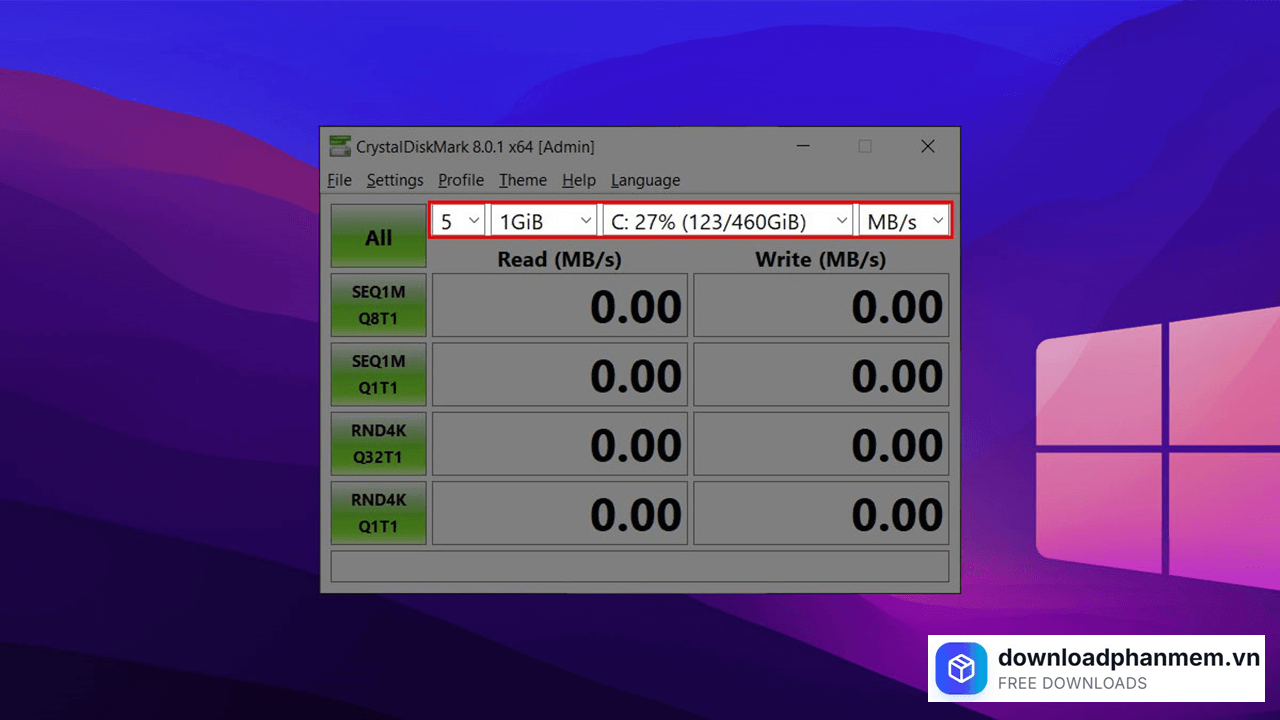Open the test count dropdown showing 5
The height and width of the screenshot is (720, 1280).
(460, 221)
